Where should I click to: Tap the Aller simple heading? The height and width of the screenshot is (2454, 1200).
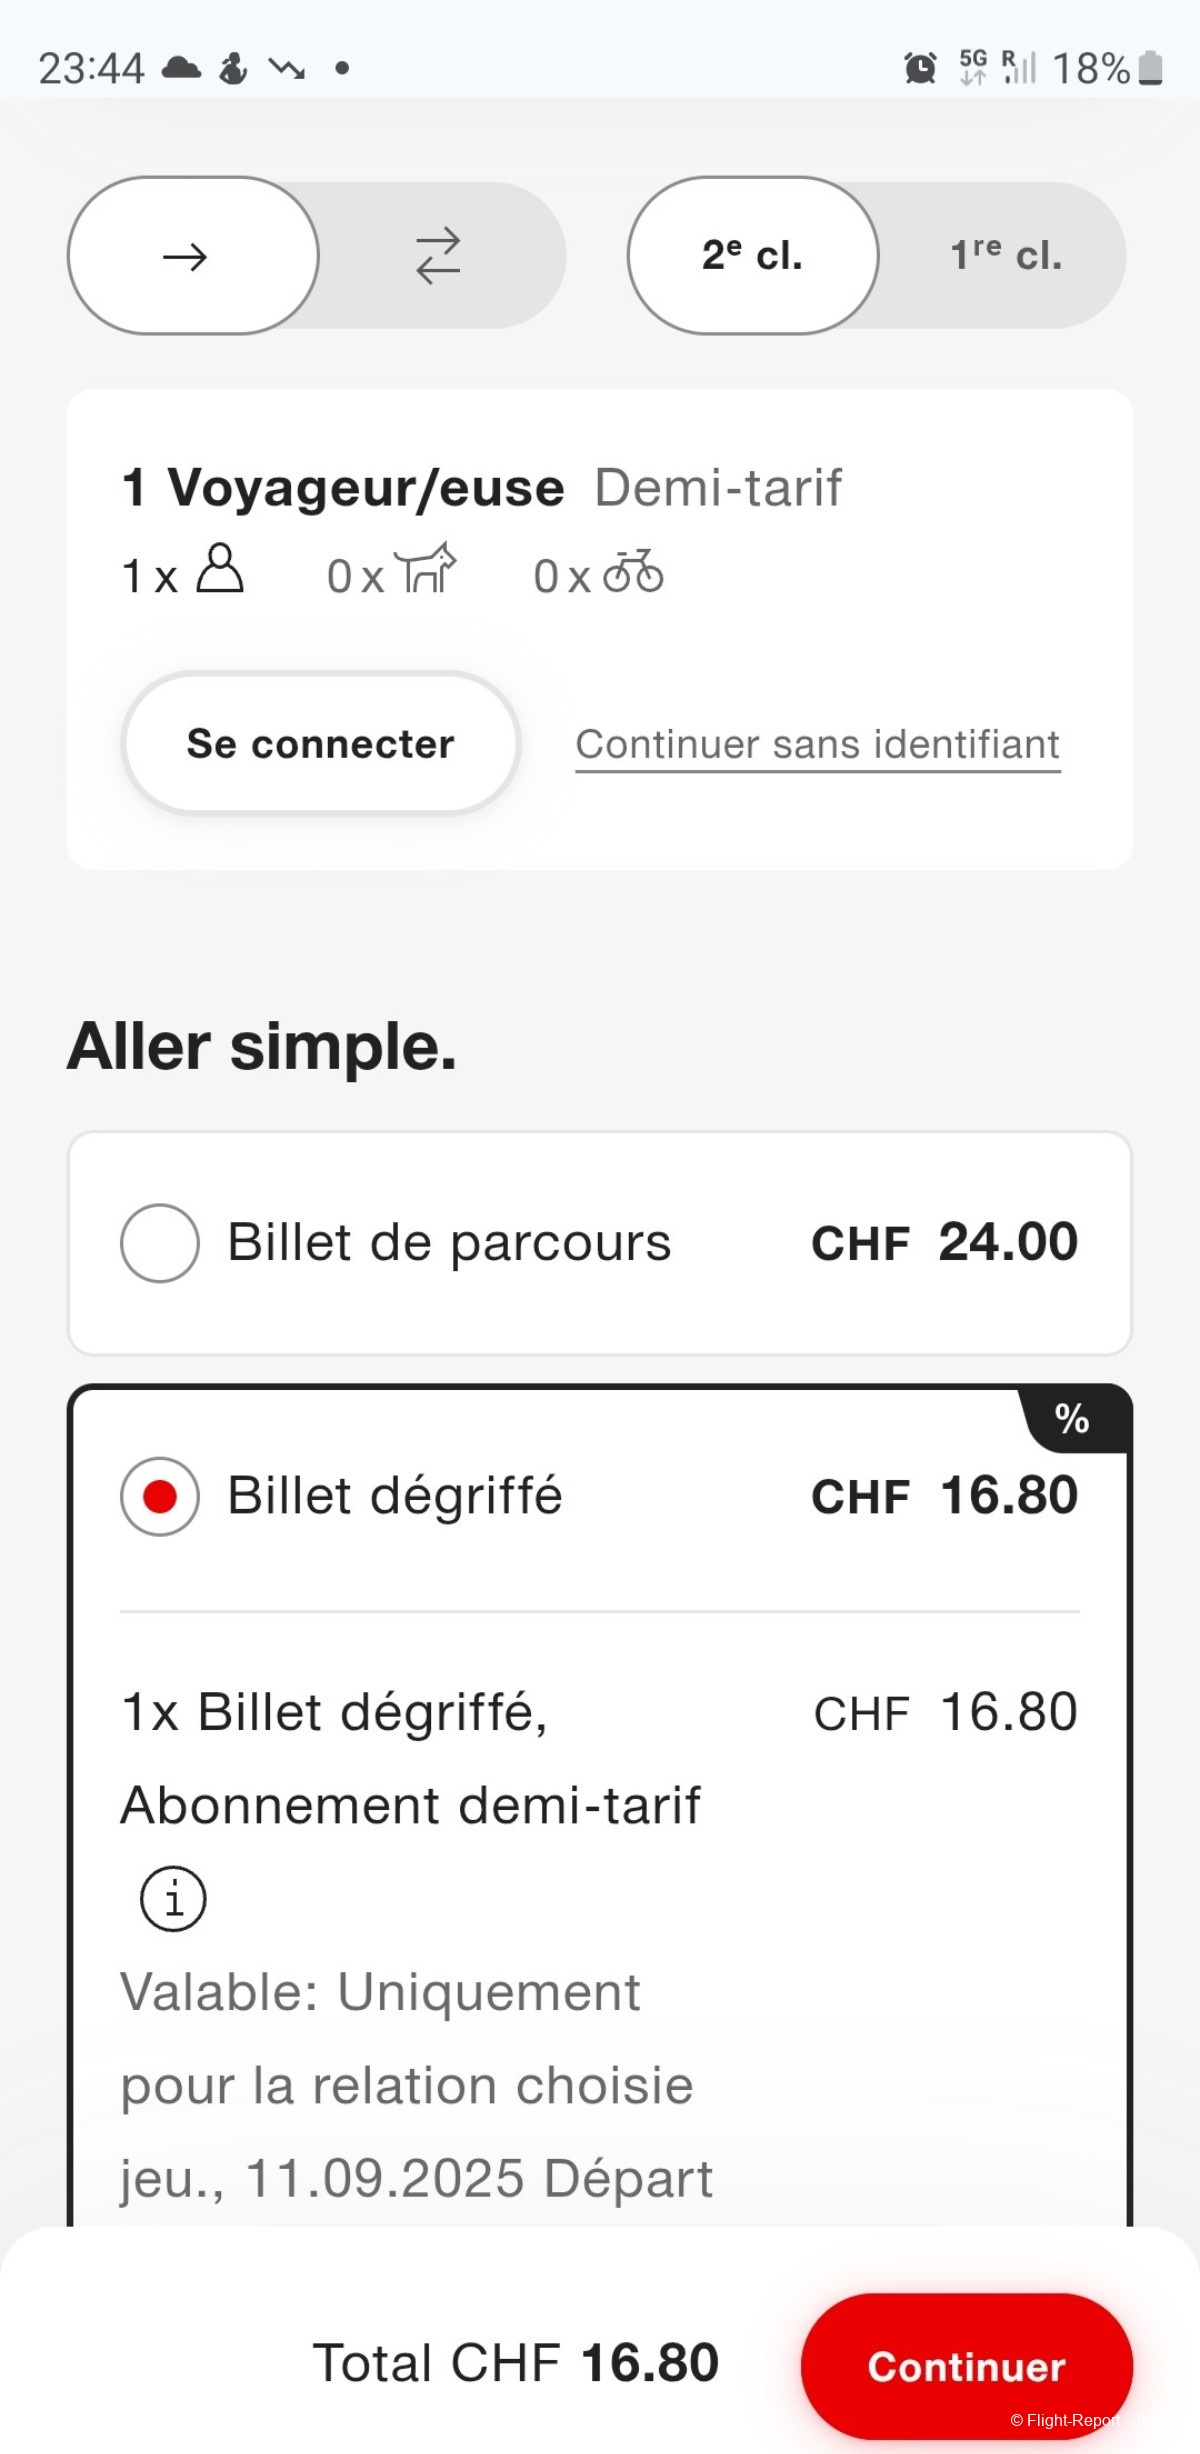click(262, 1047)
